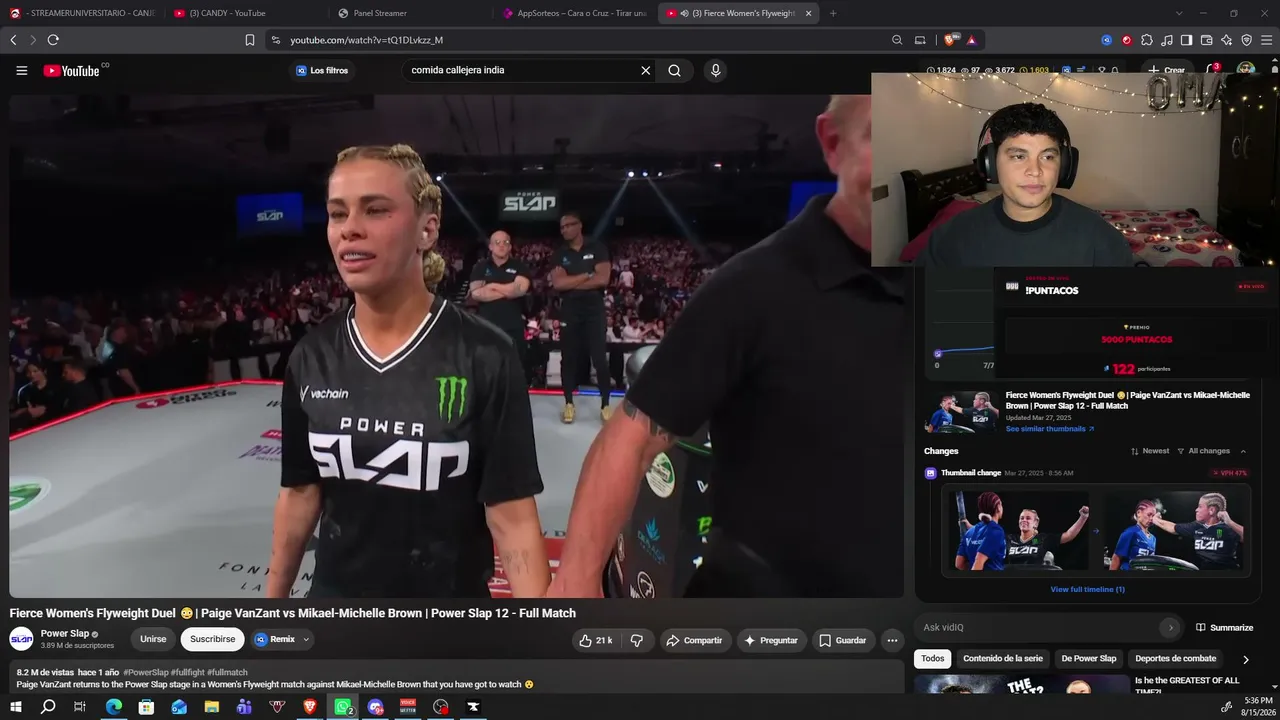Select the 'De Power Slap' chip
The image size is (1280, 720).
(1089, 659)
